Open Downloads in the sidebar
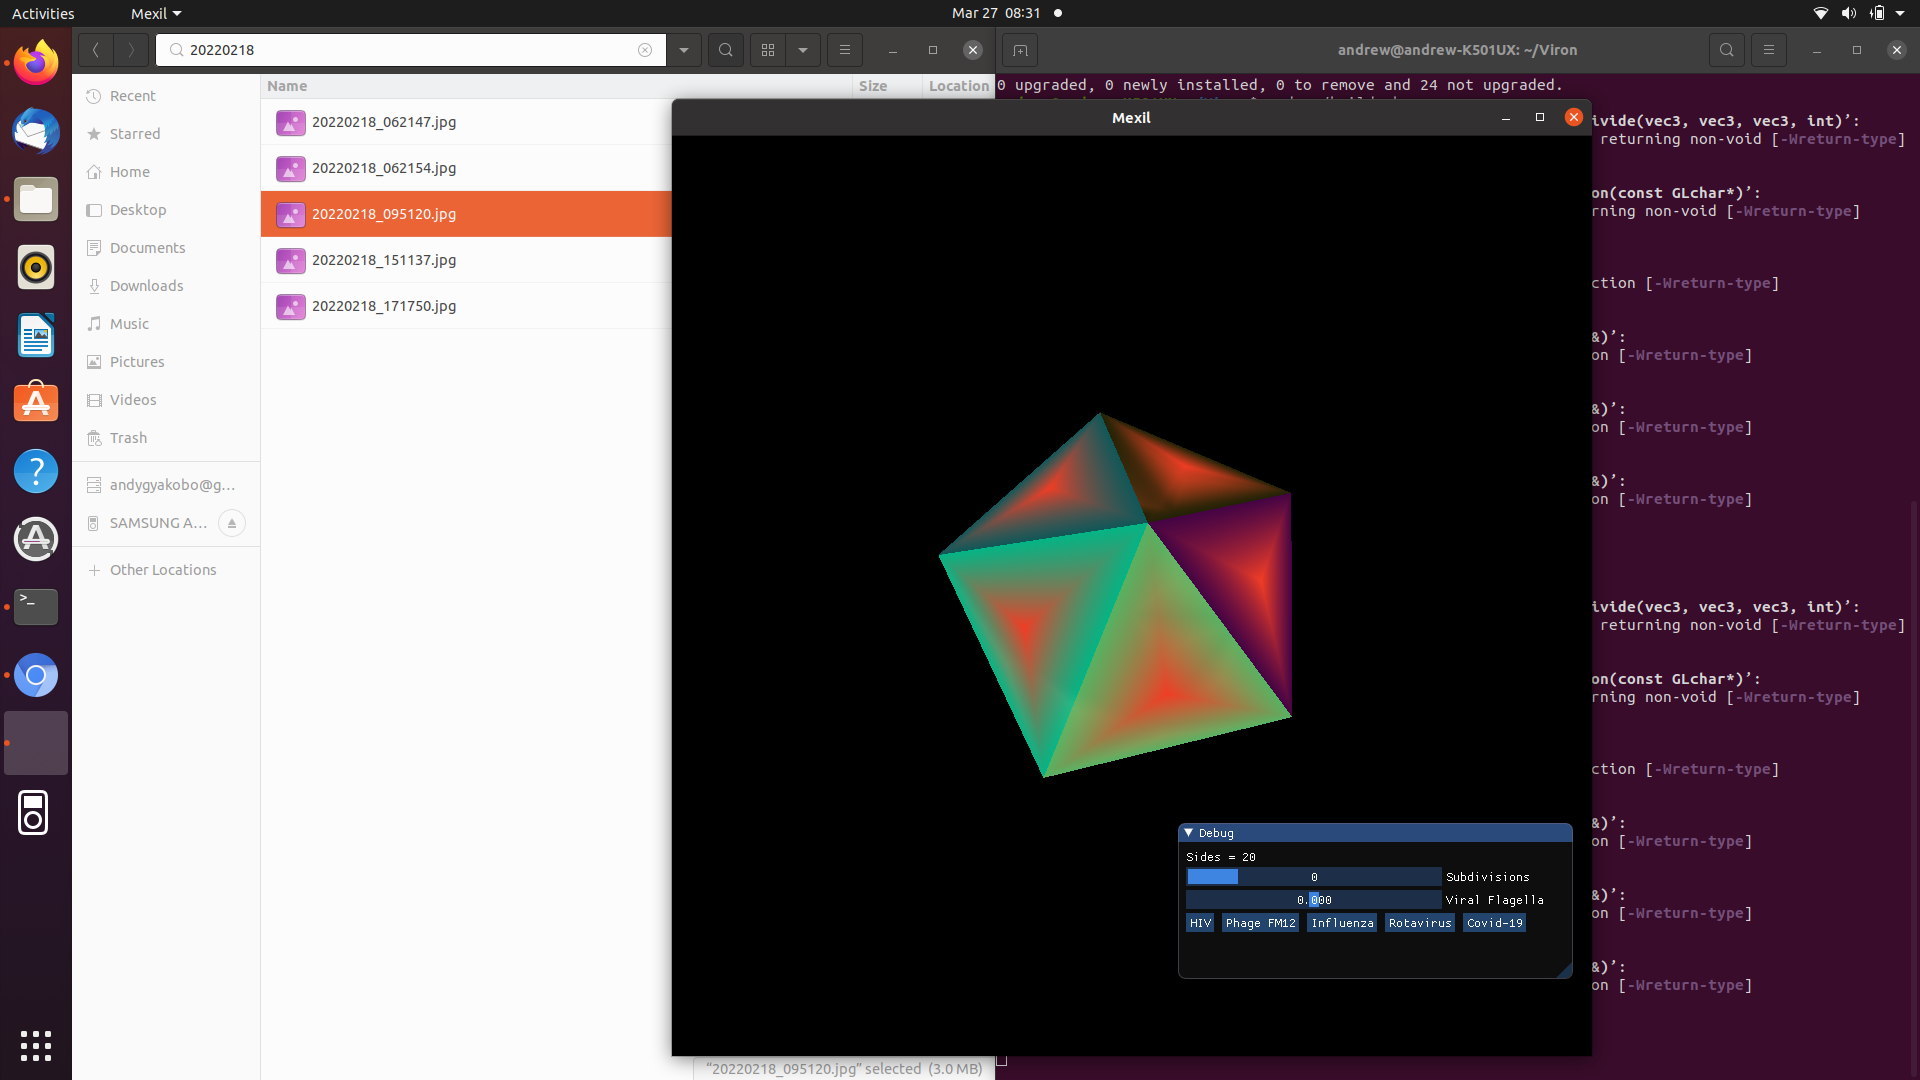This screenshot has width=1920, height=1080. coord(146,286)
